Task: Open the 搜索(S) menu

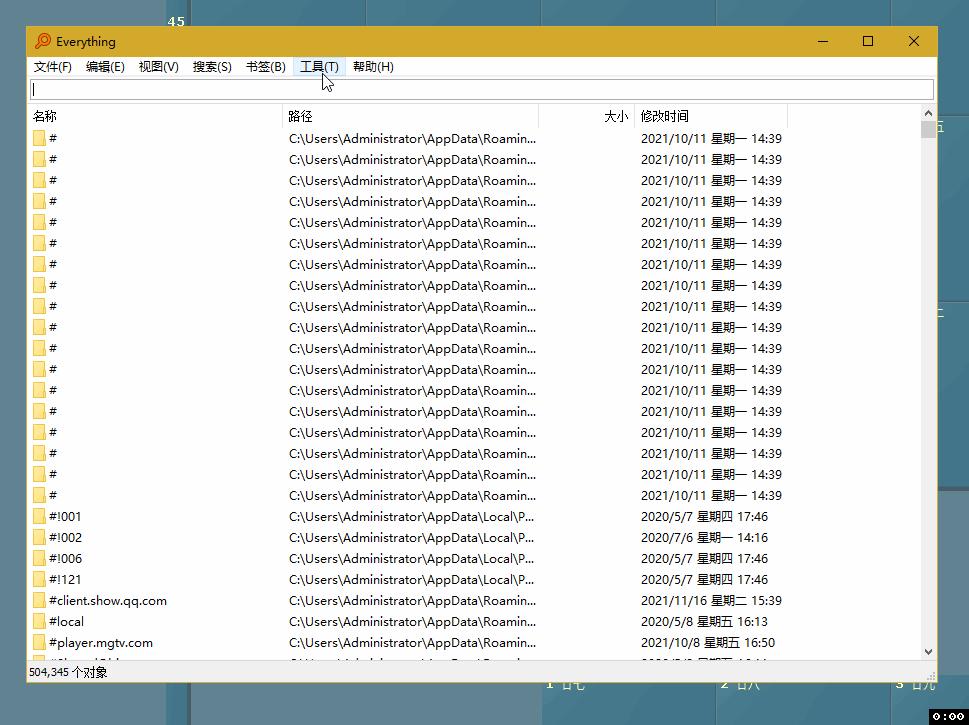Action: pos(211,66)
